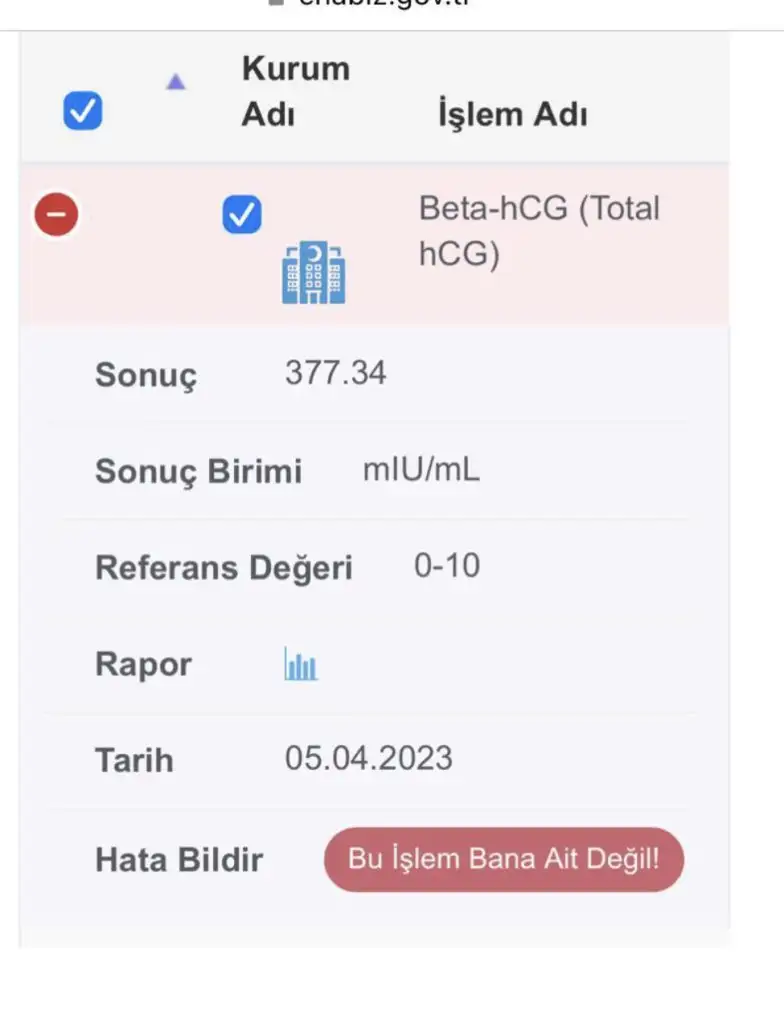Viewport: 784px width, 1024px height.
Task: Click the result value 377.34
Action: (x=335, y=373)
